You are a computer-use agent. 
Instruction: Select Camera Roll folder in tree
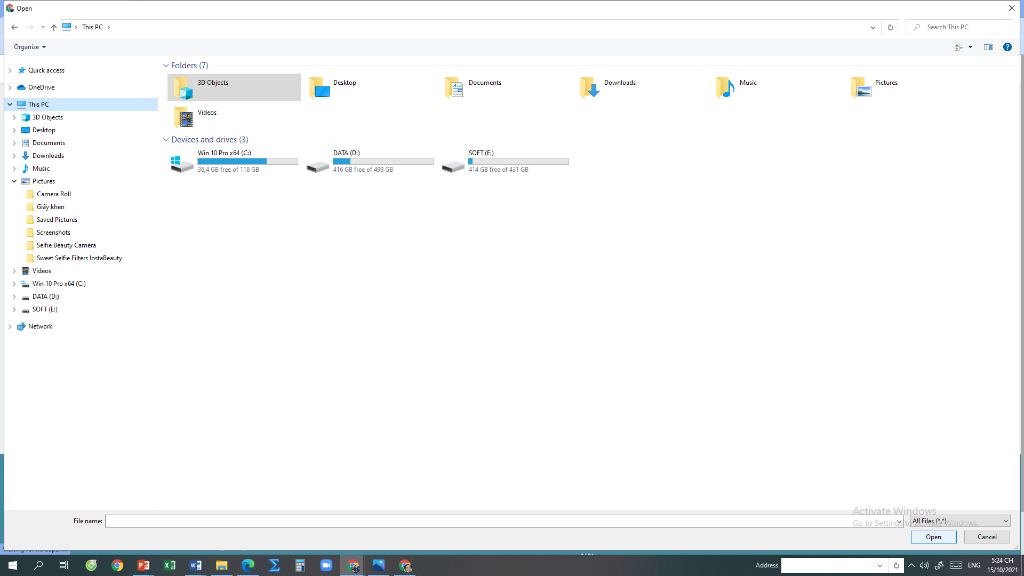tap(54, 194)
